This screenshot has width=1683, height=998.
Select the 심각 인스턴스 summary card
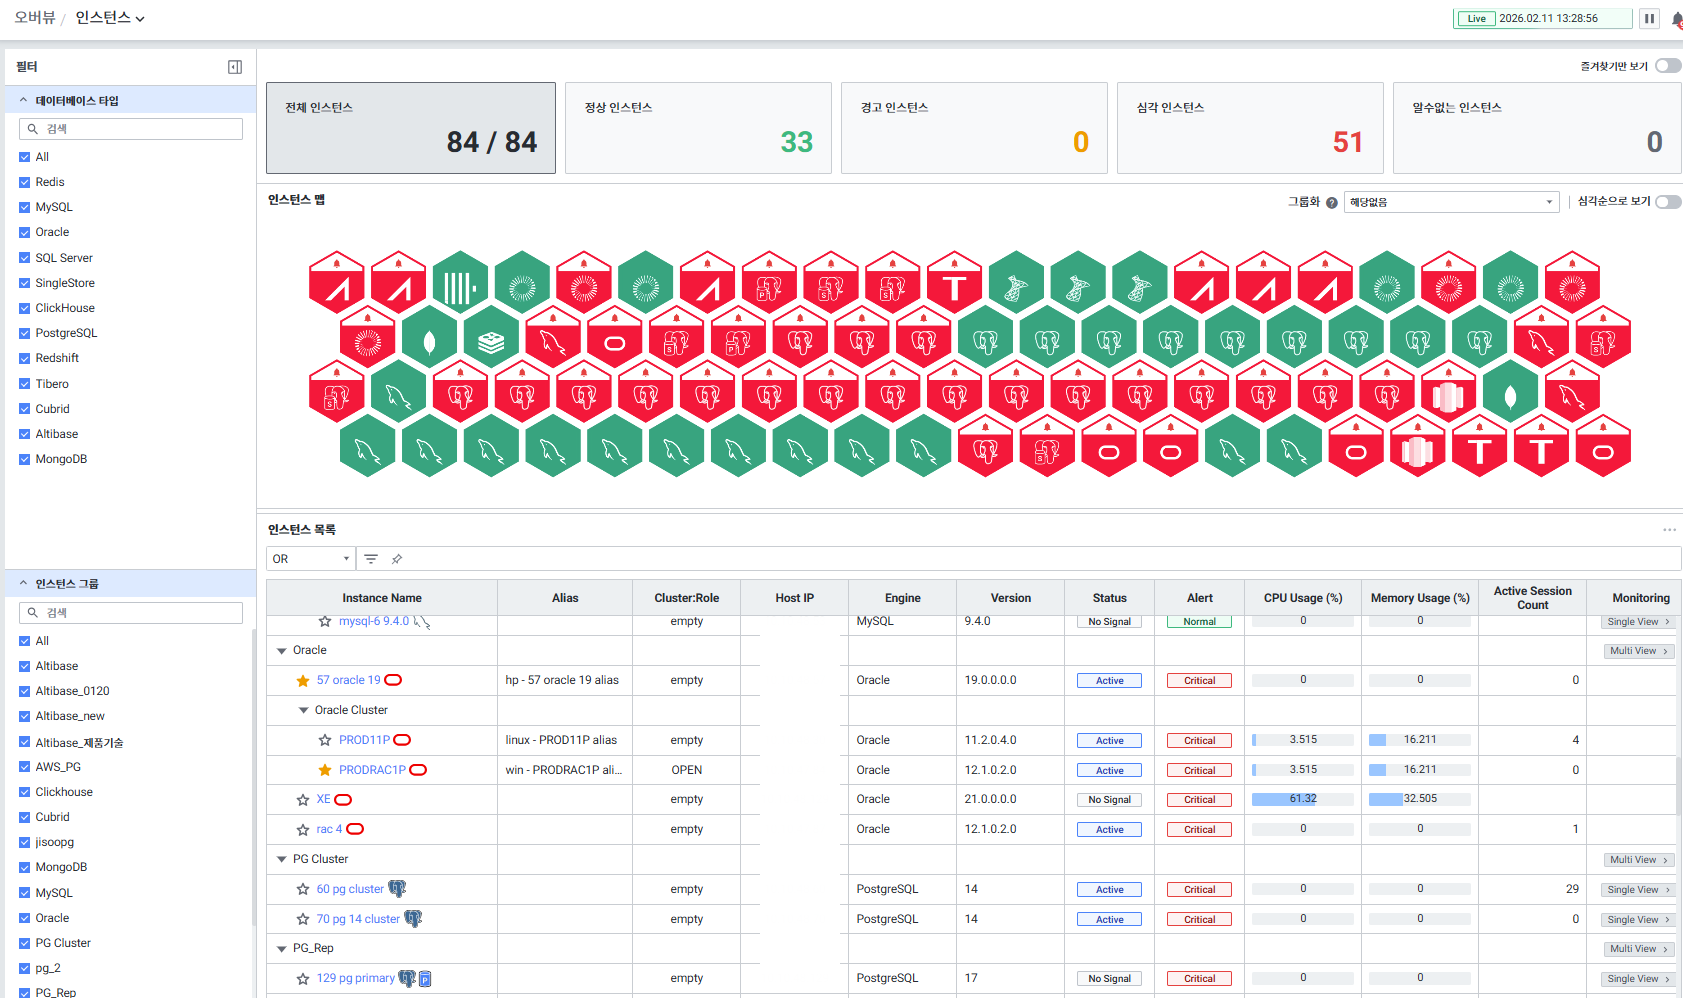pyautogui.click(x=1249, y=128)
